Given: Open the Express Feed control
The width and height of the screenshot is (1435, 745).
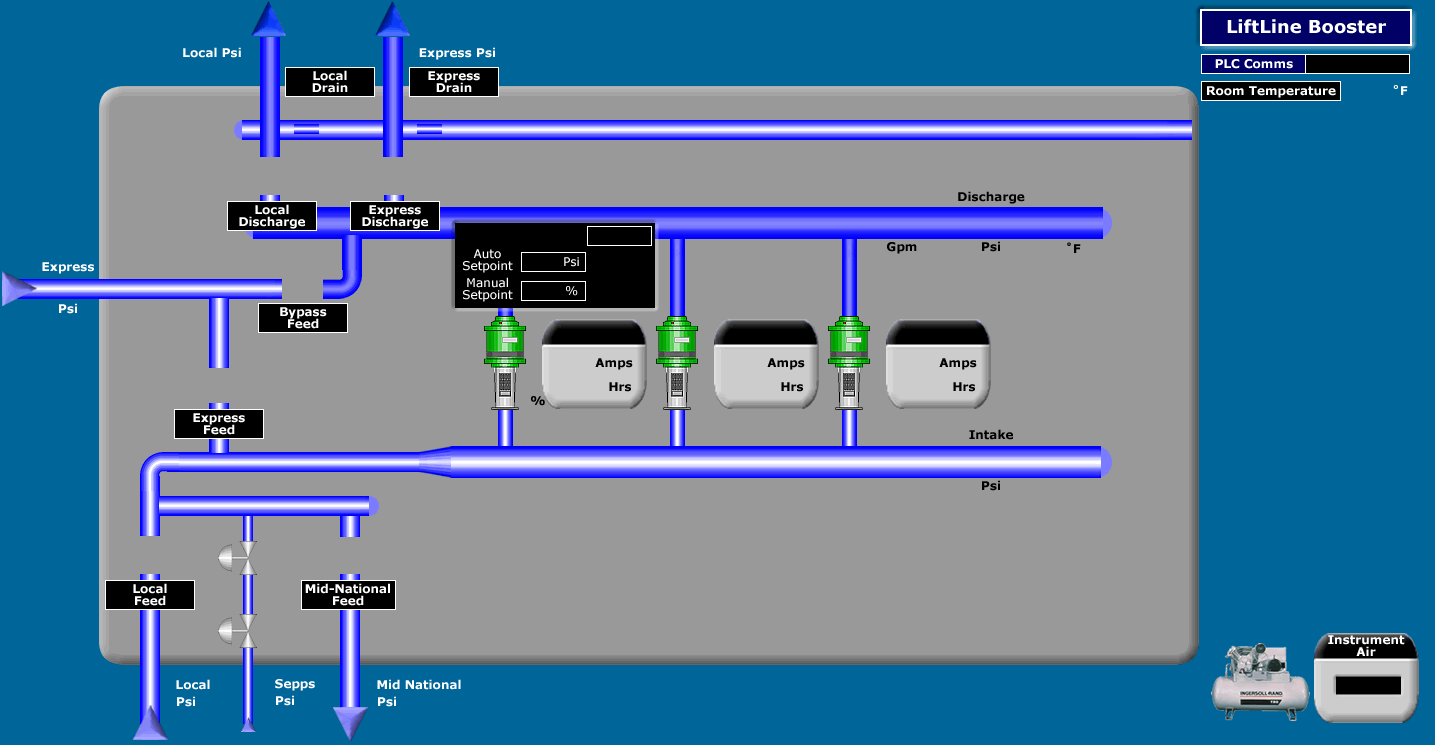Looking at the screenshot, I should (218, 424).
